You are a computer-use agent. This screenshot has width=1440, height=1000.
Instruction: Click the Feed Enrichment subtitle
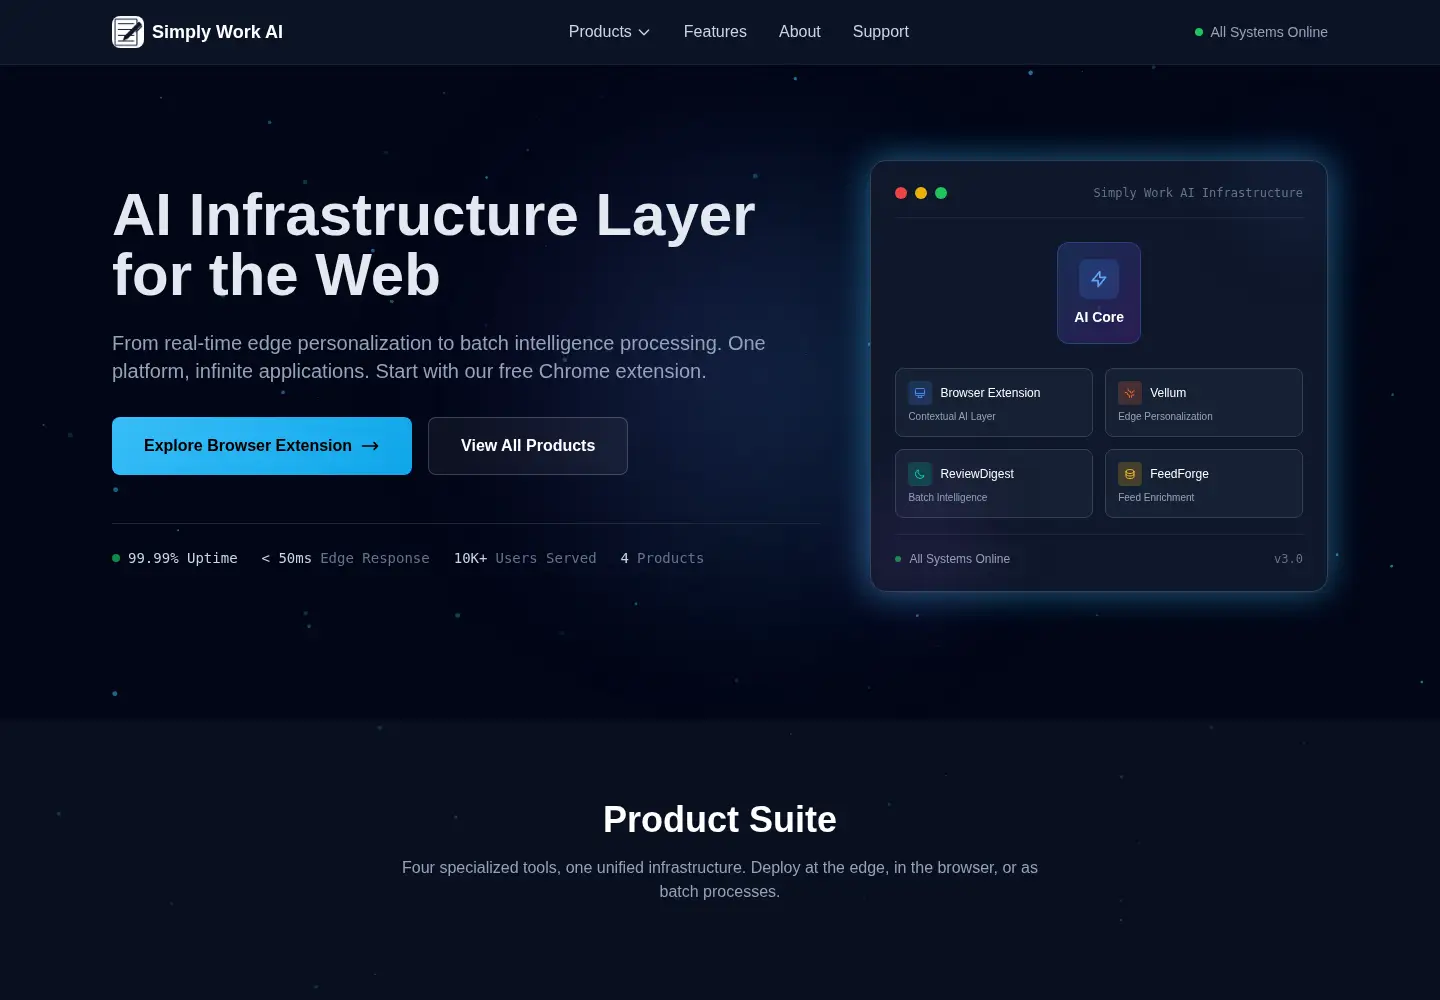[1156, 497]
